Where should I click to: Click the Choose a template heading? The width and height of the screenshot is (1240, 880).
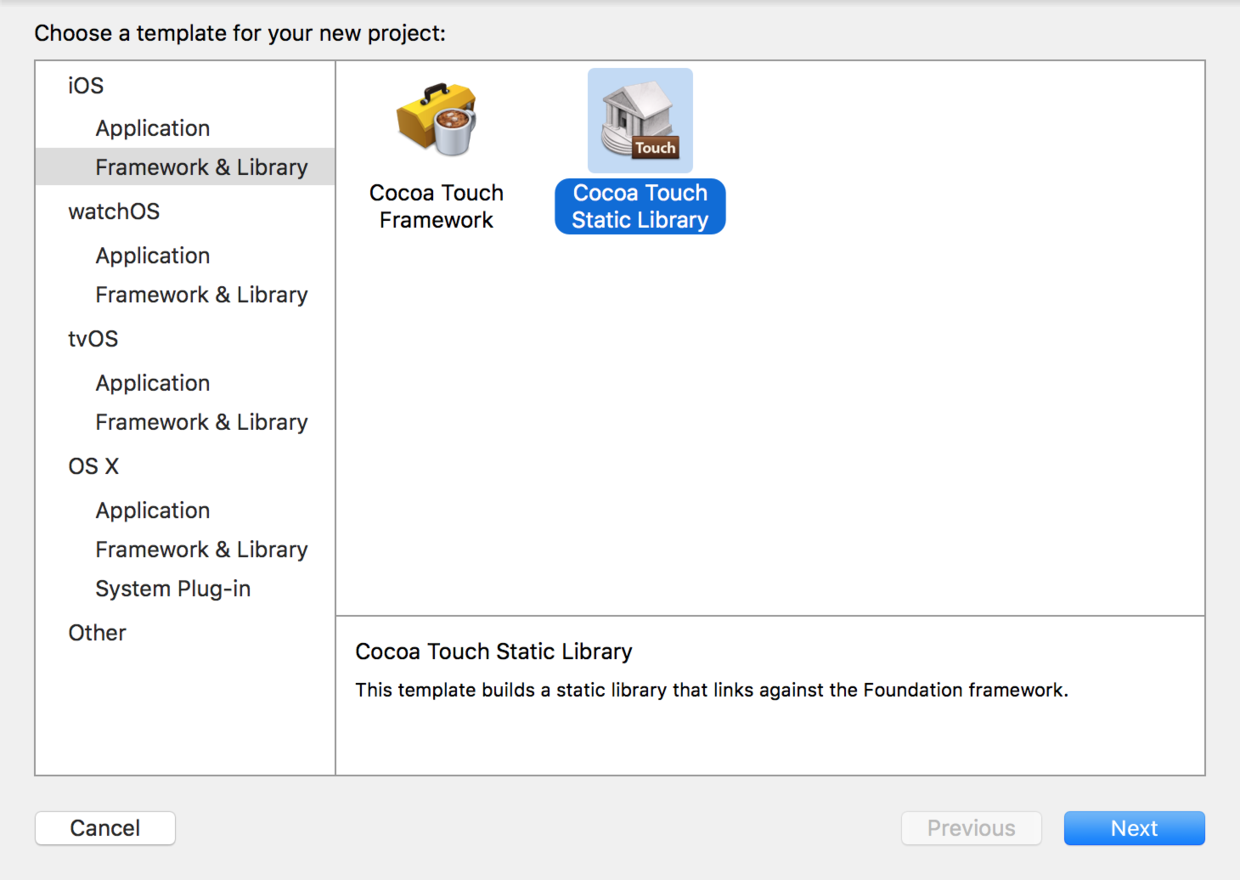click(240, 33)
